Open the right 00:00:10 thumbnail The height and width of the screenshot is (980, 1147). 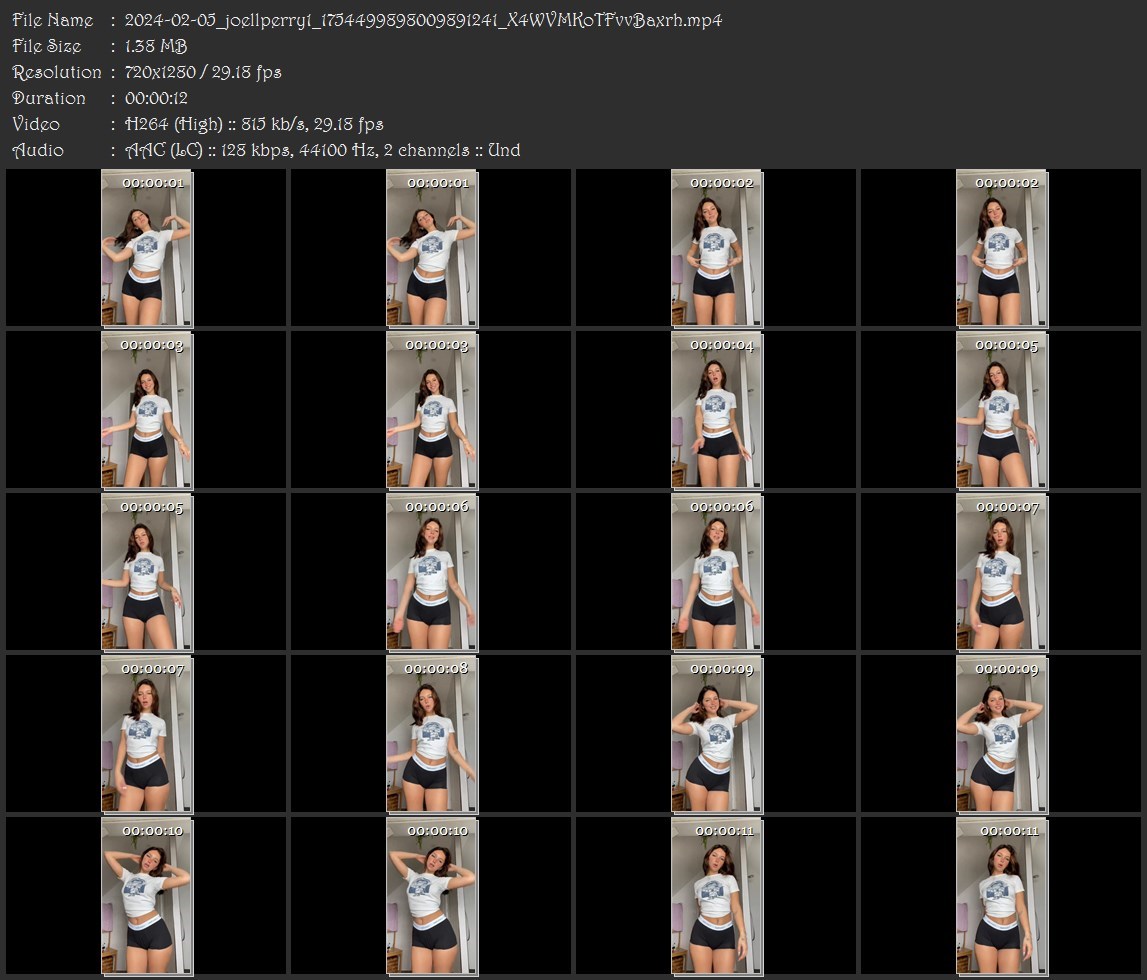tap(432, 897)
